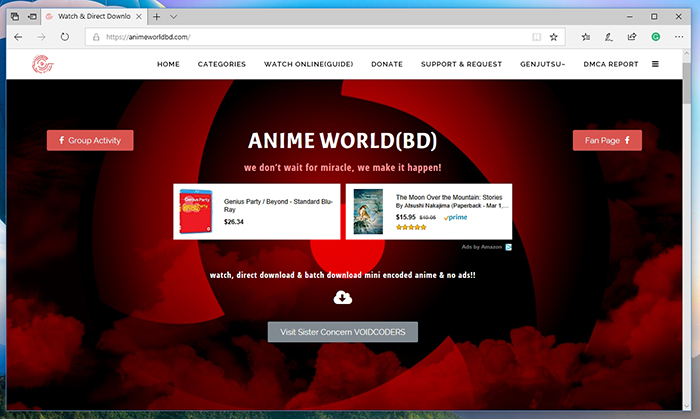Viewport: 700px width, 419px height.
Task: Open SUPPORT & REQUEST menu item
Action: tap(462, 64)
